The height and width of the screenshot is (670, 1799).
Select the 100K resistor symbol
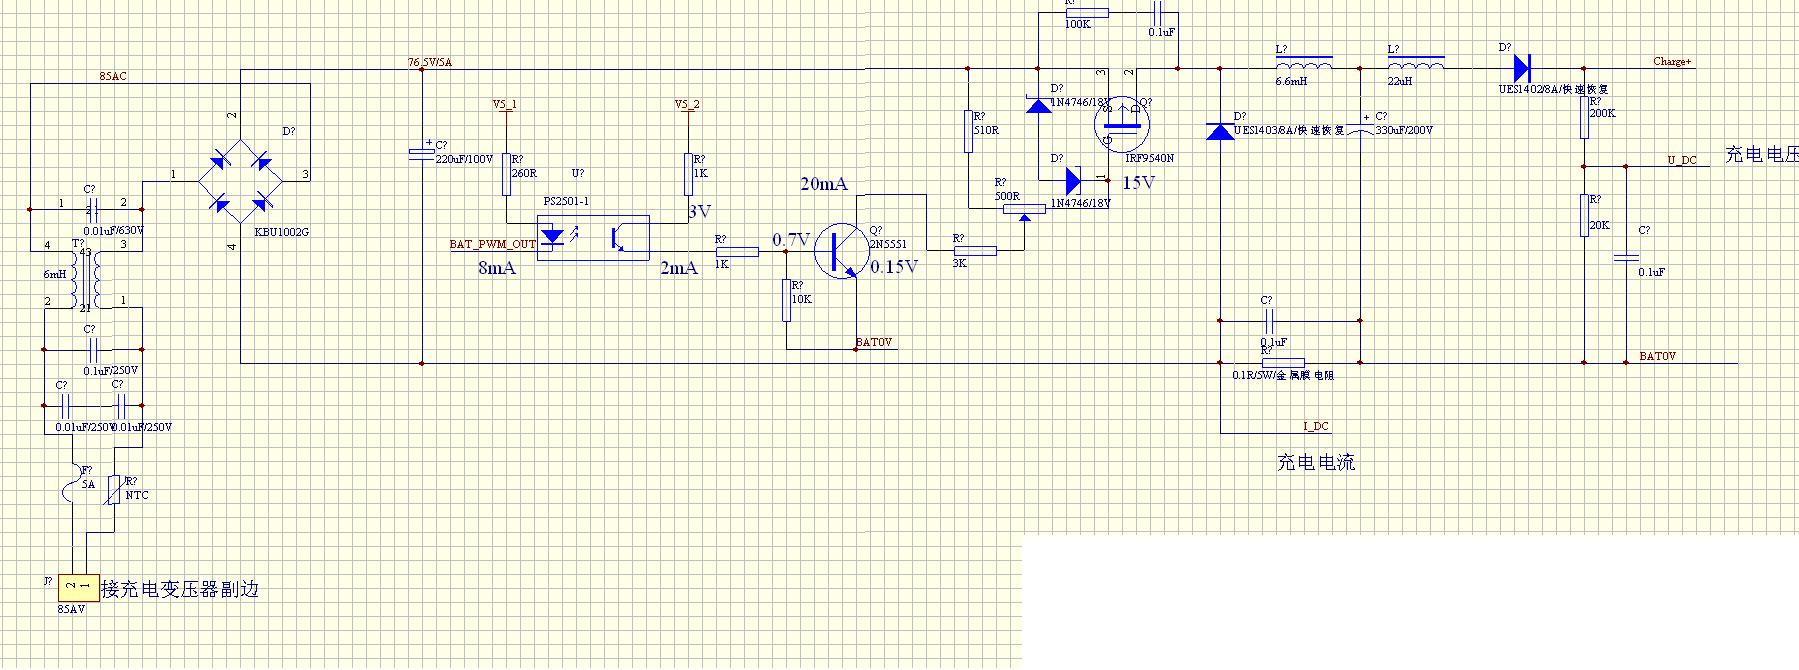(x=1086, y=13)
